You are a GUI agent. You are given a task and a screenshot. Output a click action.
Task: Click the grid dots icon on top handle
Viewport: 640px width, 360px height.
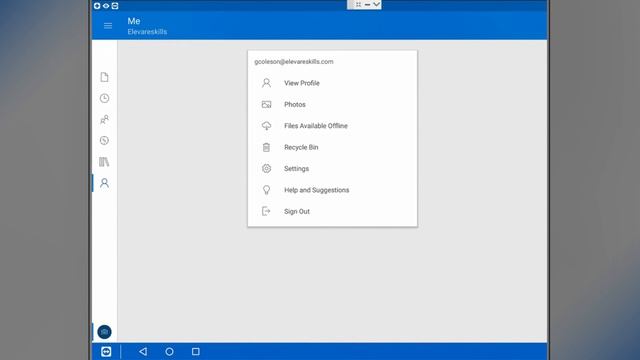[x=358, y=4]
